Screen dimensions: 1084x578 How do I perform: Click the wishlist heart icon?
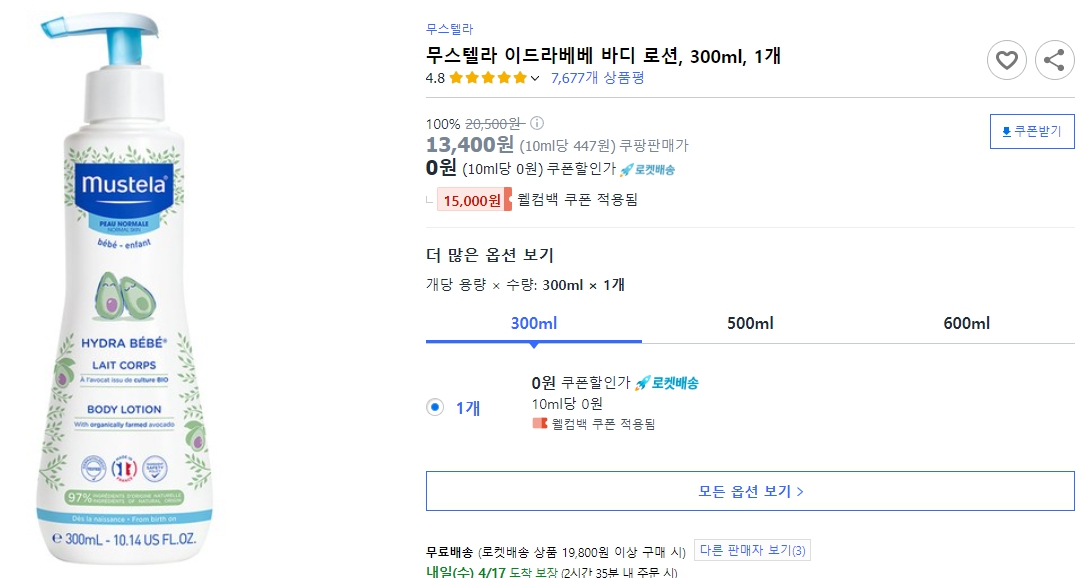pos(1007,60)
